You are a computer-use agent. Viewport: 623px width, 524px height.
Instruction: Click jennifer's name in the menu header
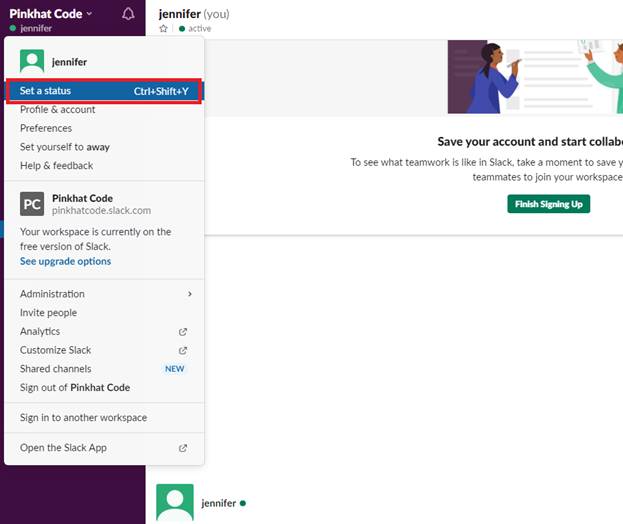(69, 62)
